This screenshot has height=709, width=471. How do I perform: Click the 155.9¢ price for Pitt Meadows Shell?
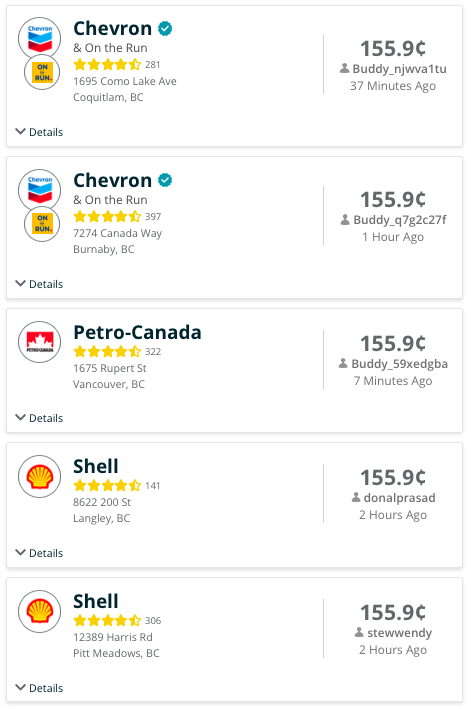pos(393,613)
